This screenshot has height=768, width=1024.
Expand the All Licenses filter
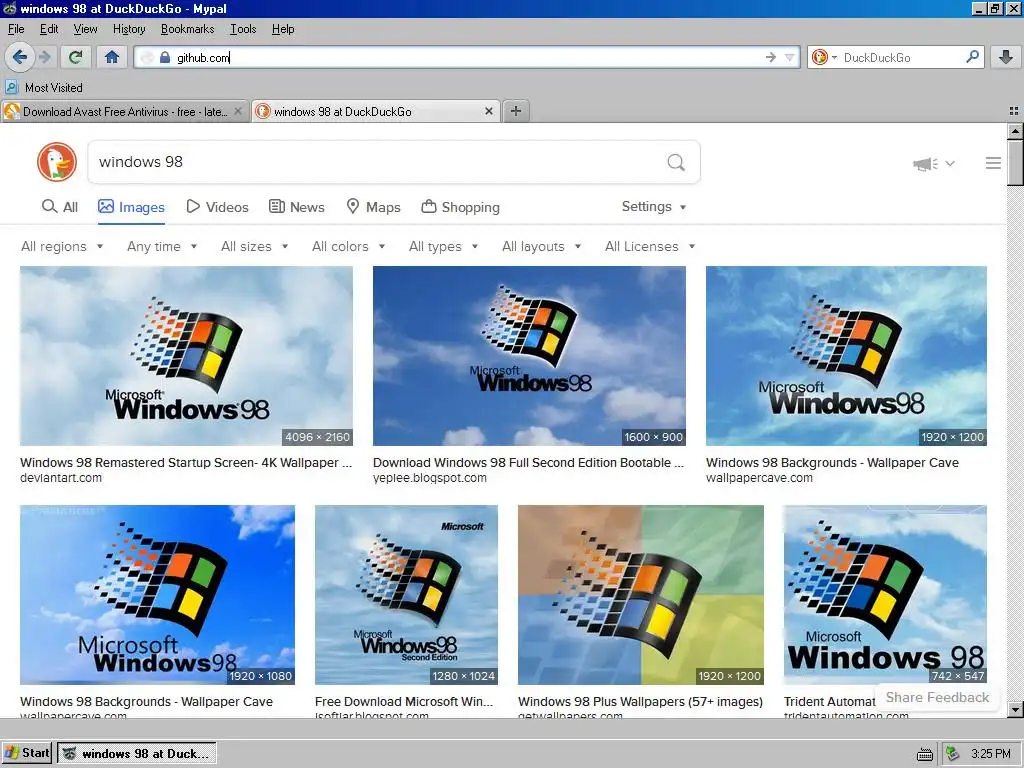pos(650,246)
